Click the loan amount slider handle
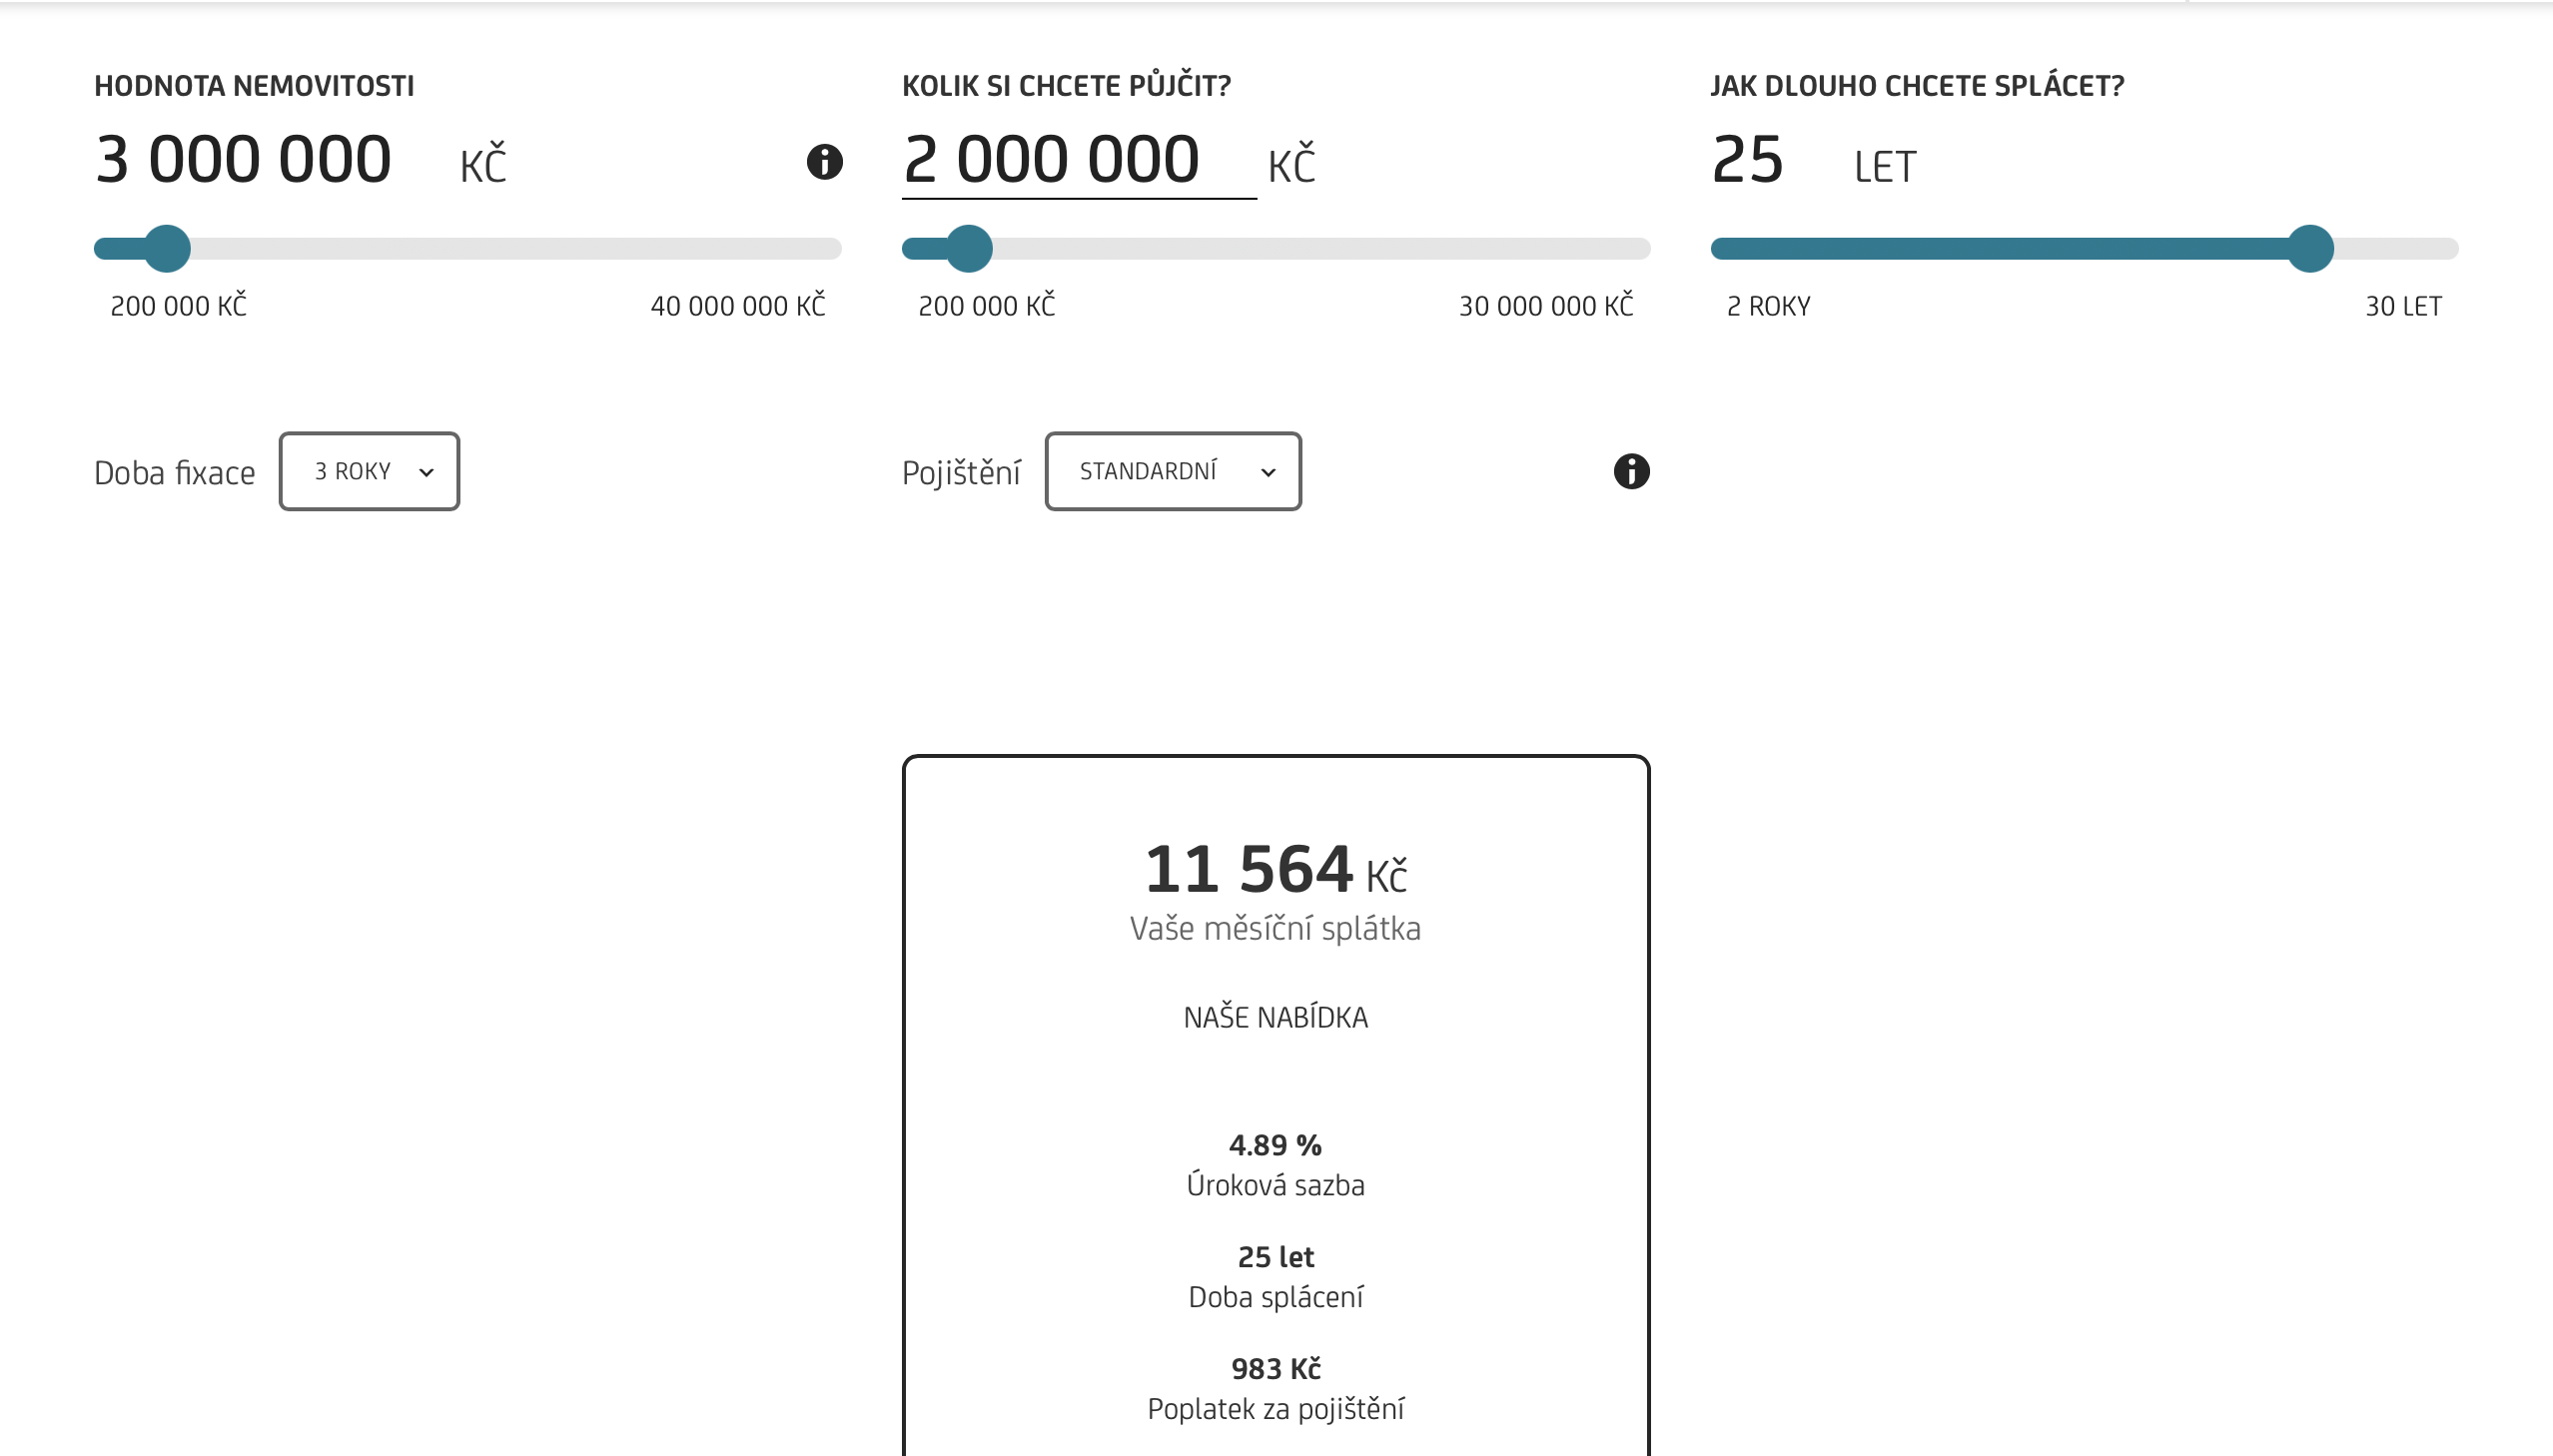 (968, 249)
